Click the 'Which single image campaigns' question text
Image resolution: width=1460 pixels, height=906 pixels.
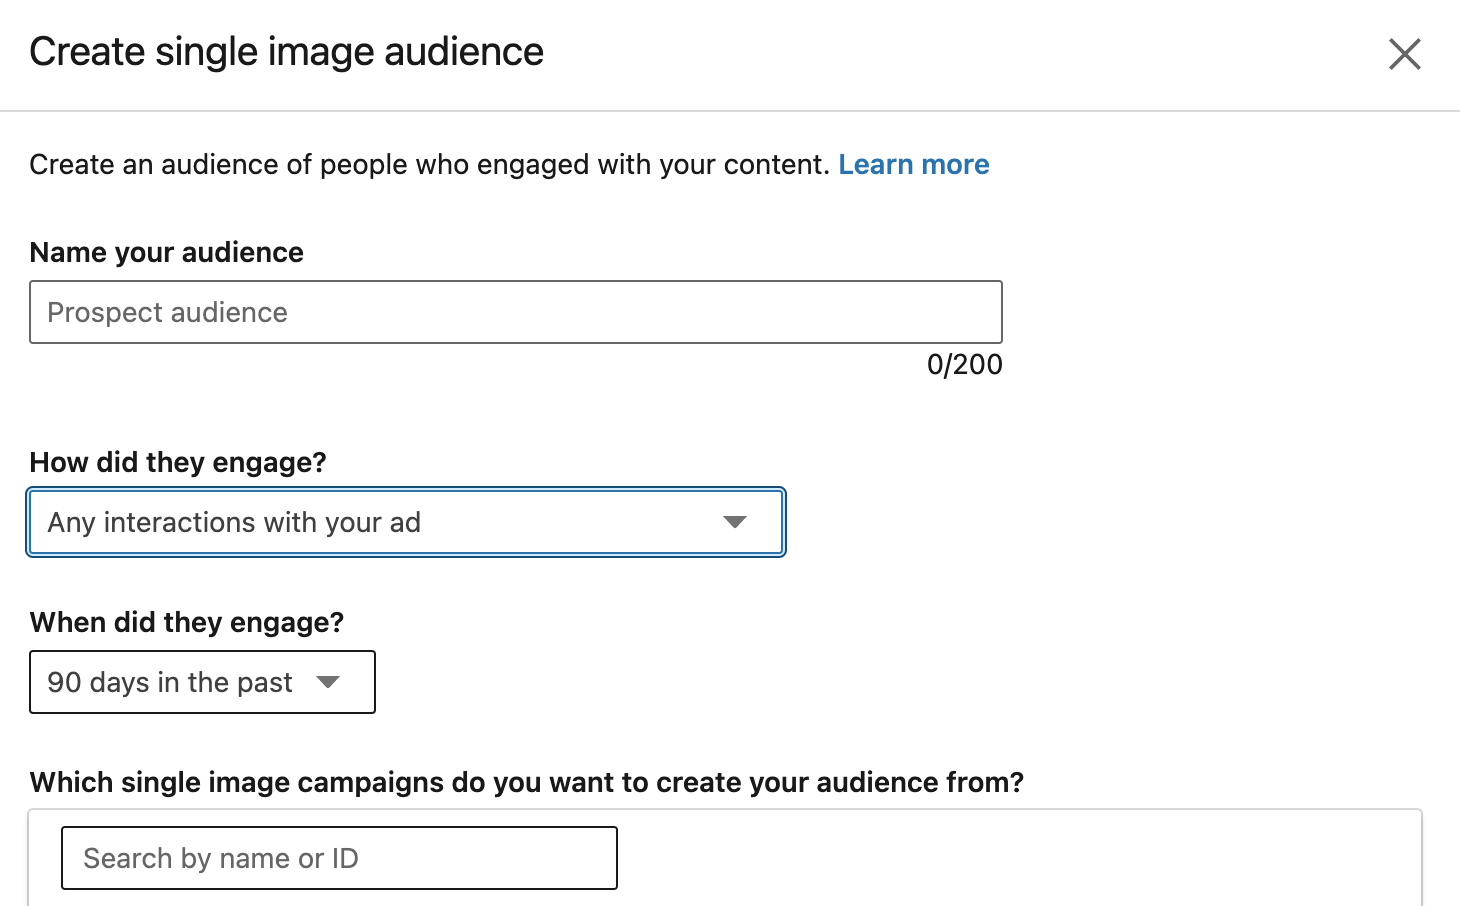tap(527, 781)
